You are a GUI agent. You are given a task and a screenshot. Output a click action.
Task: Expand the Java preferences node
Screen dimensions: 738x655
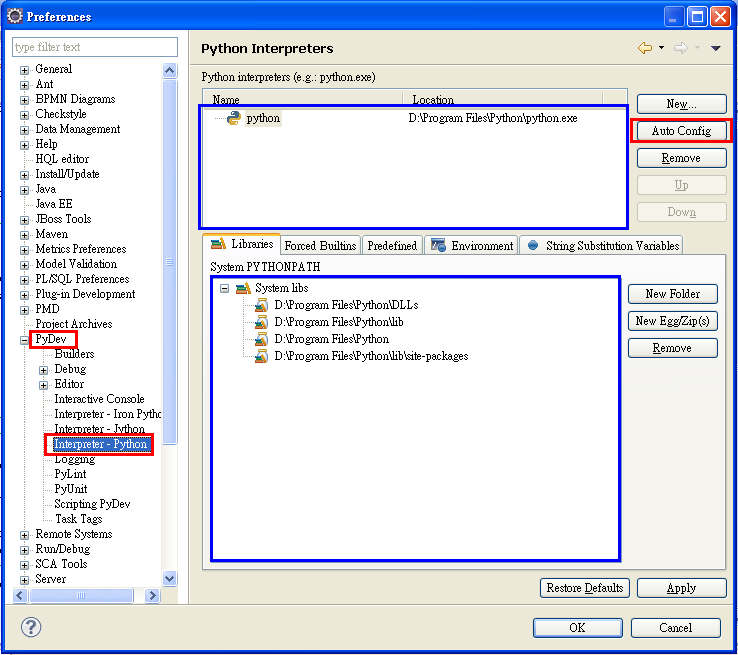pyautogui.click(x=24, y=190)
